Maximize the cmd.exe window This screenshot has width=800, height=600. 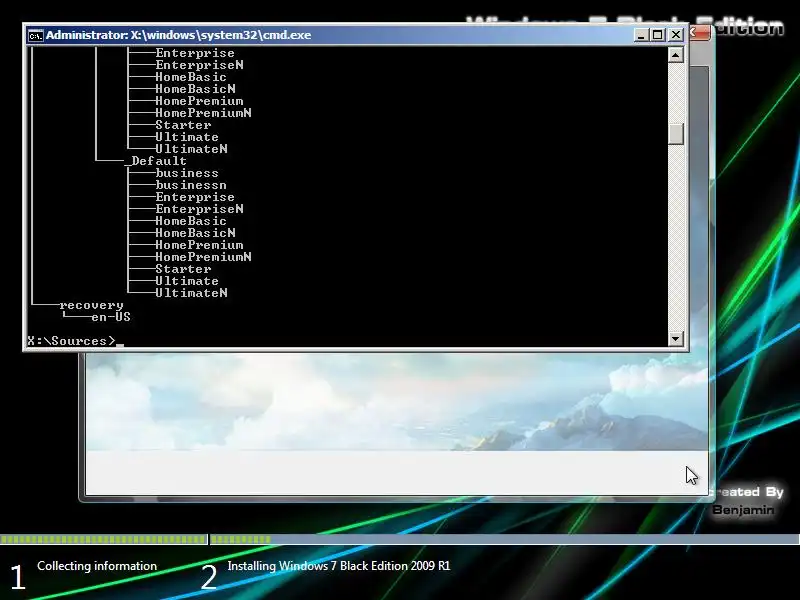click(x=658, y=35)
